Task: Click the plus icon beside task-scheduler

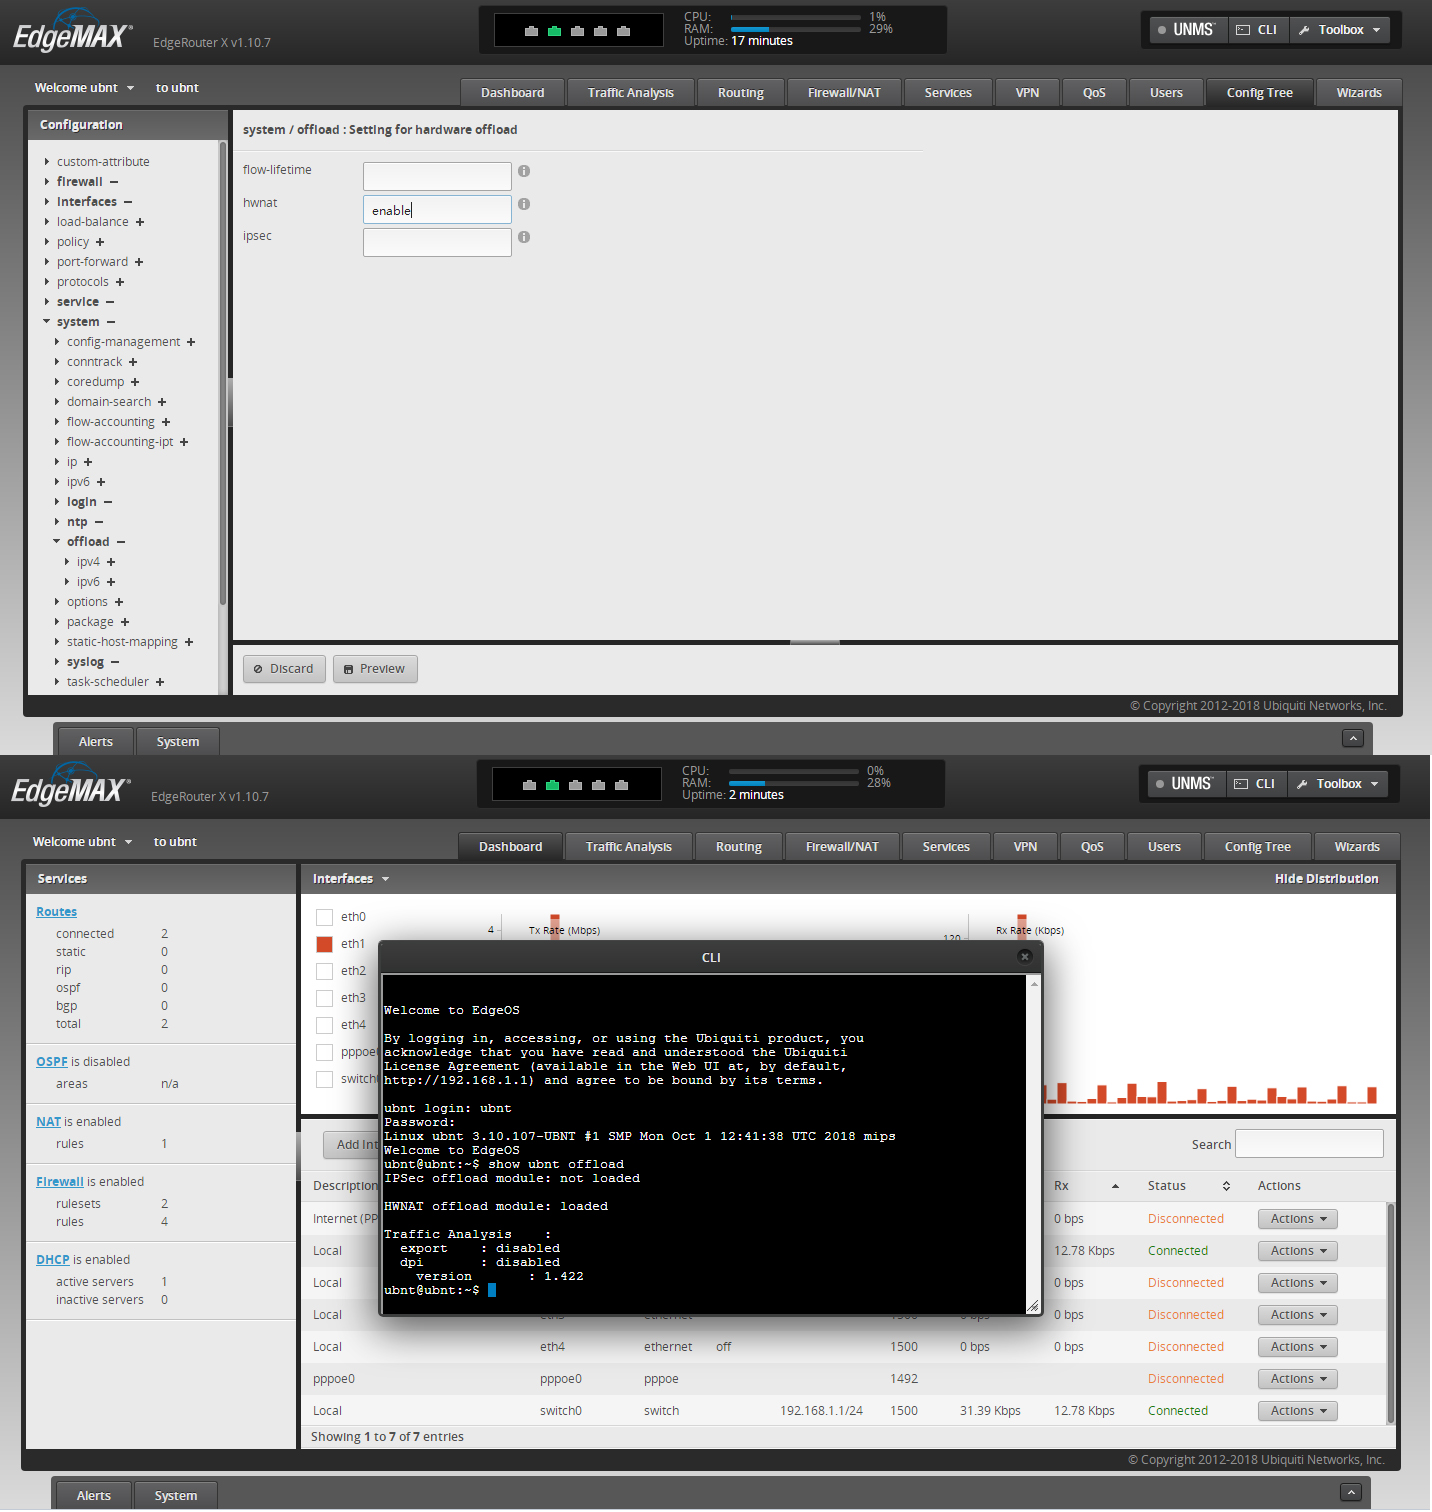Action: click(160, 682)
